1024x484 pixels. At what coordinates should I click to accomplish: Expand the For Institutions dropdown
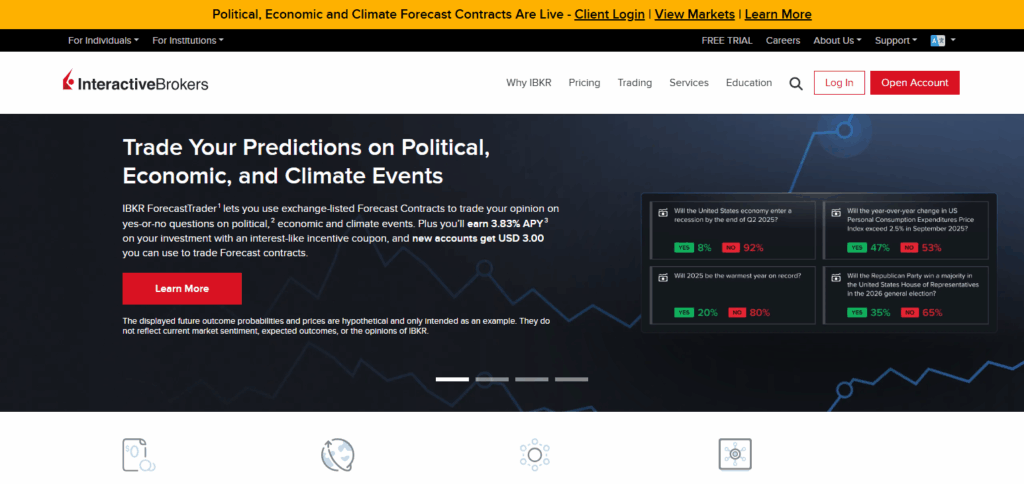pyautogui.click(x=188, y=40)
